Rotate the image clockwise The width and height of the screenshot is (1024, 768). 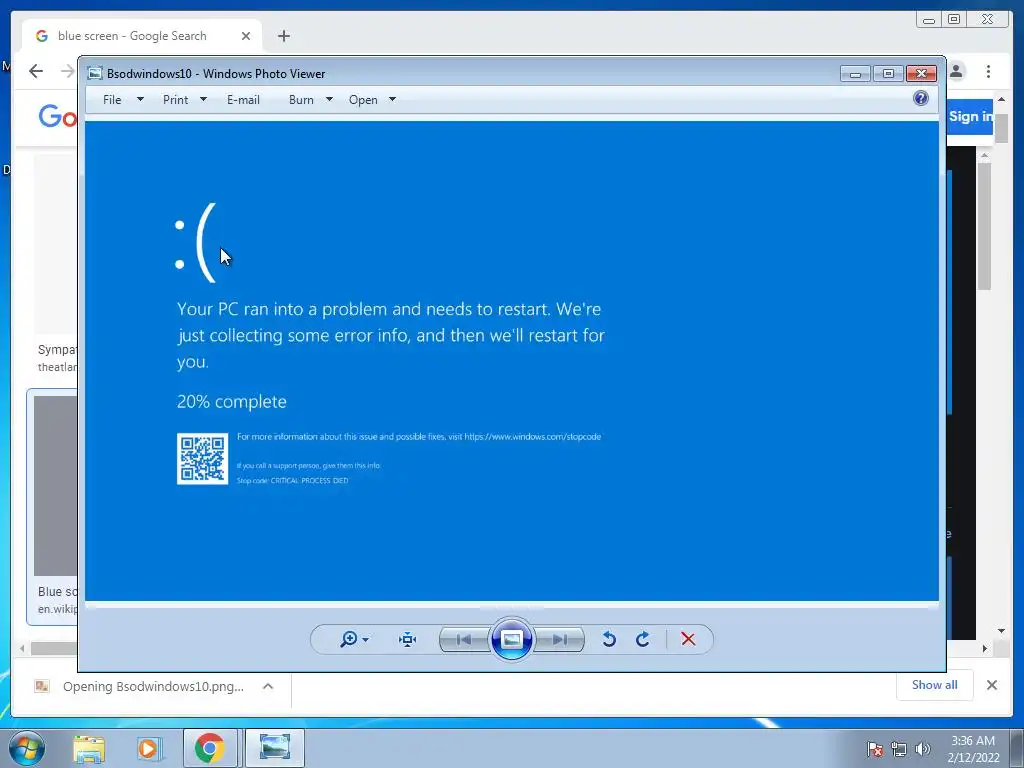(x=643, y=639)
